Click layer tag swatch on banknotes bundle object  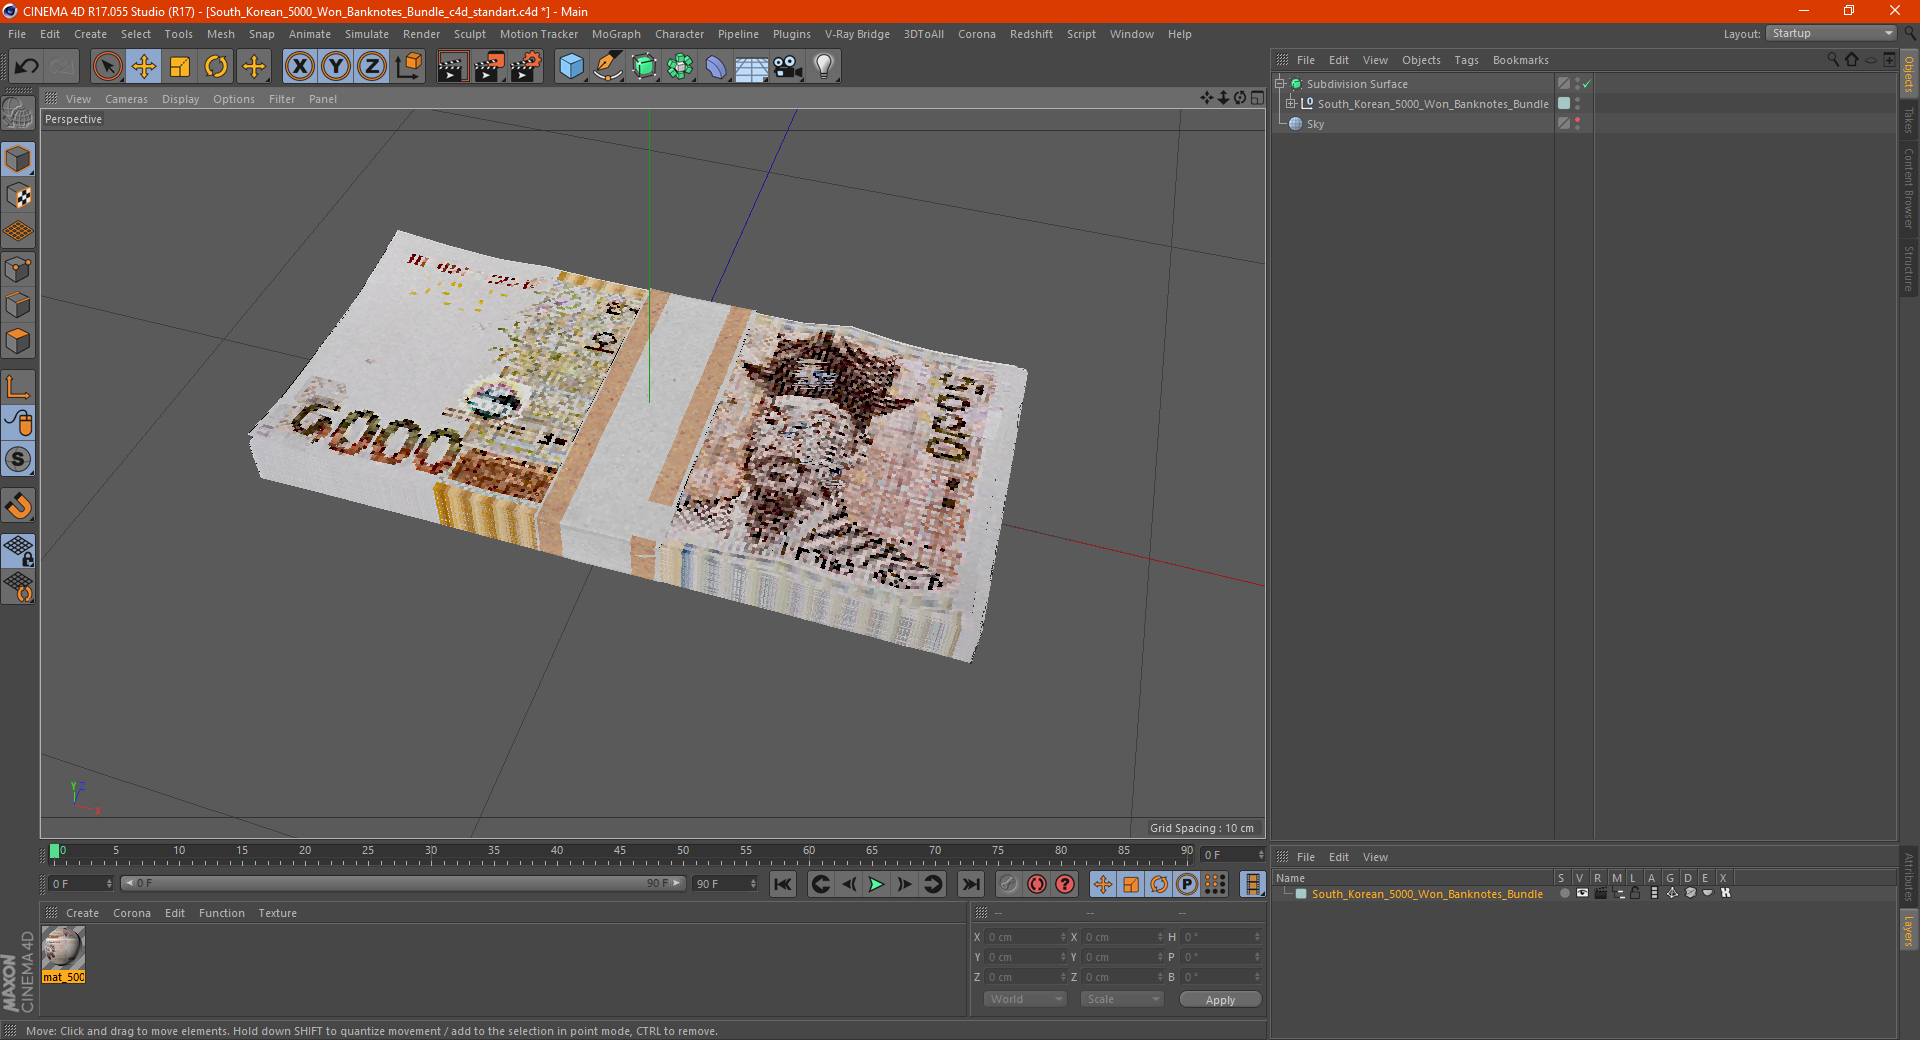click(1564, 104)
